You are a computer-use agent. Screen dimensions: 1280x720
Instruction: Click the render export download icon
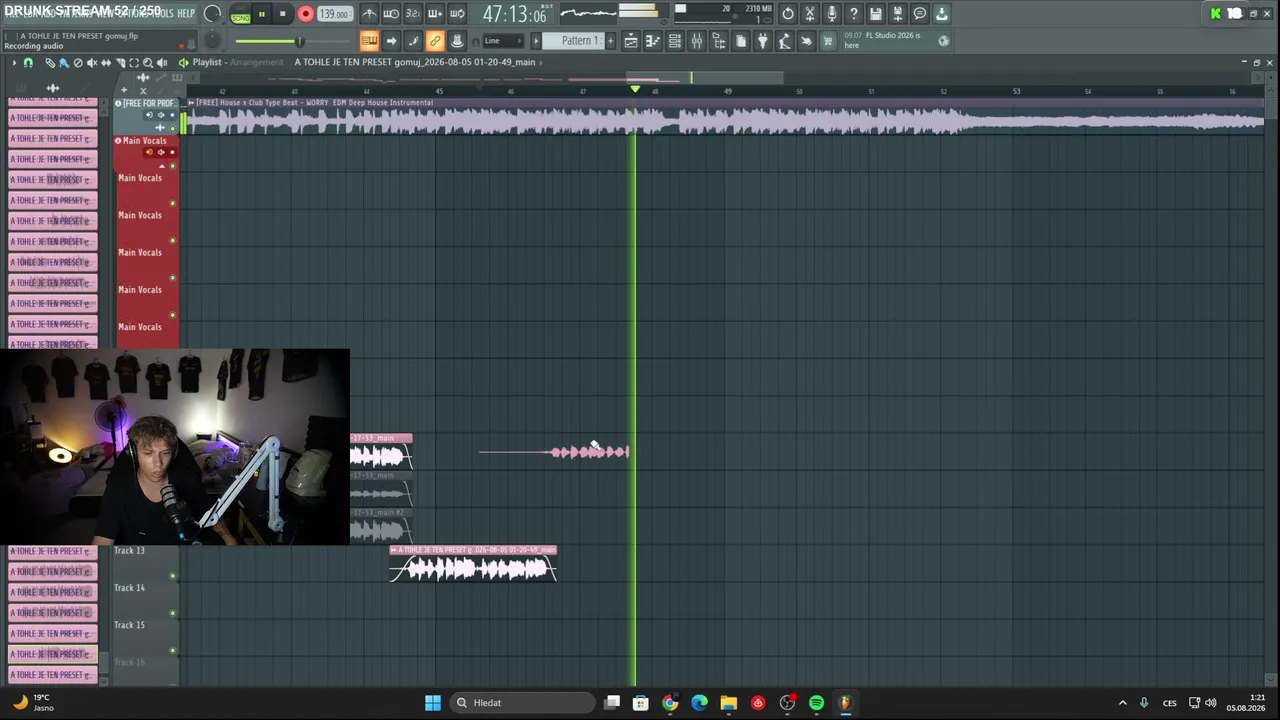point(942,14)
